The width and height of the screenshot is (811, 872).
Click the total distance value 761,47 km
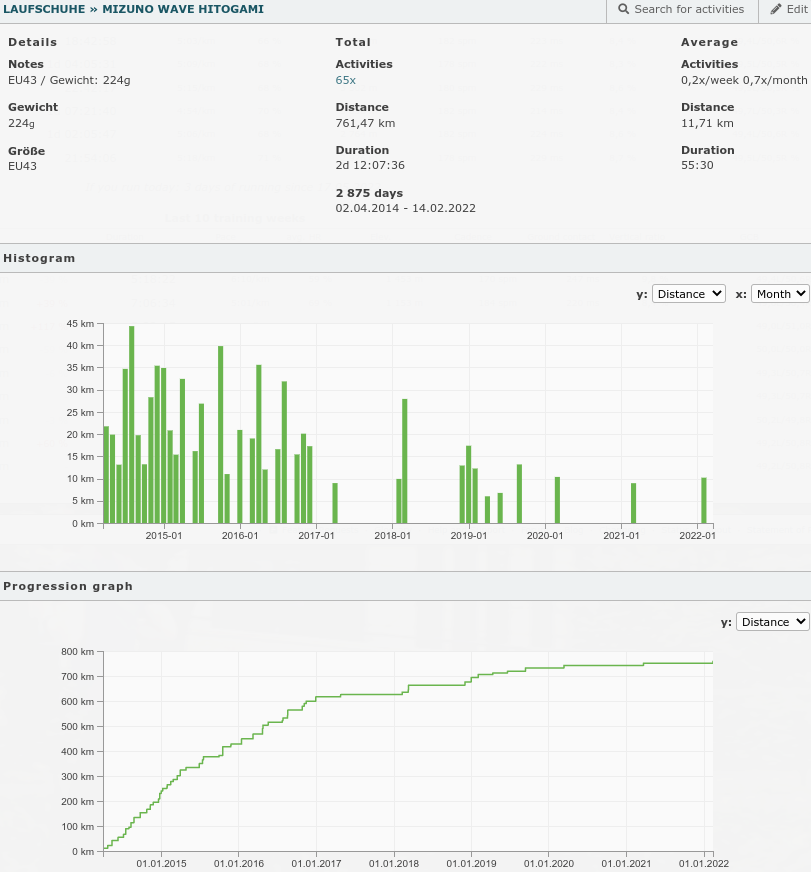click(365, 123)
